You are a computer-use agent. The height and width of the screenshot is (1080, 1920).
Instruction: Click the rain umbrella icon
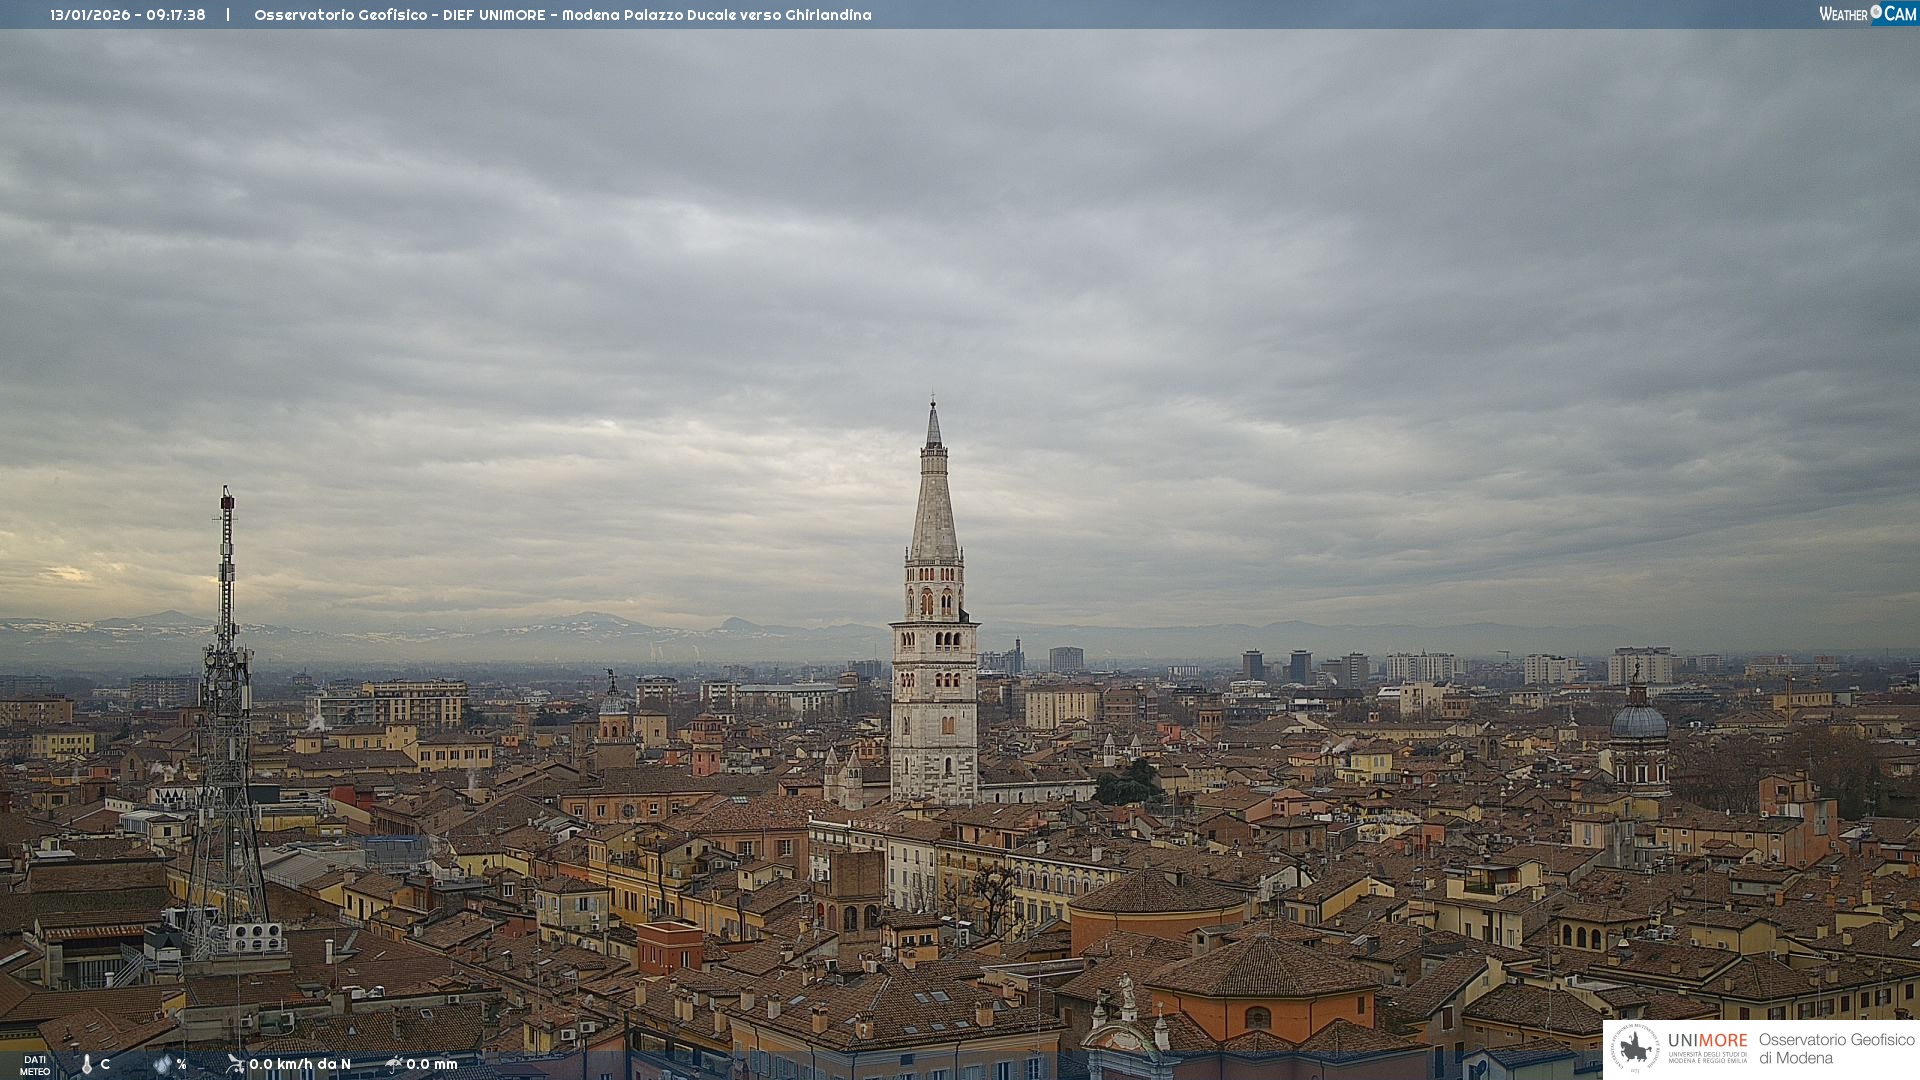pyautogui.click(x=394, y=1064)
